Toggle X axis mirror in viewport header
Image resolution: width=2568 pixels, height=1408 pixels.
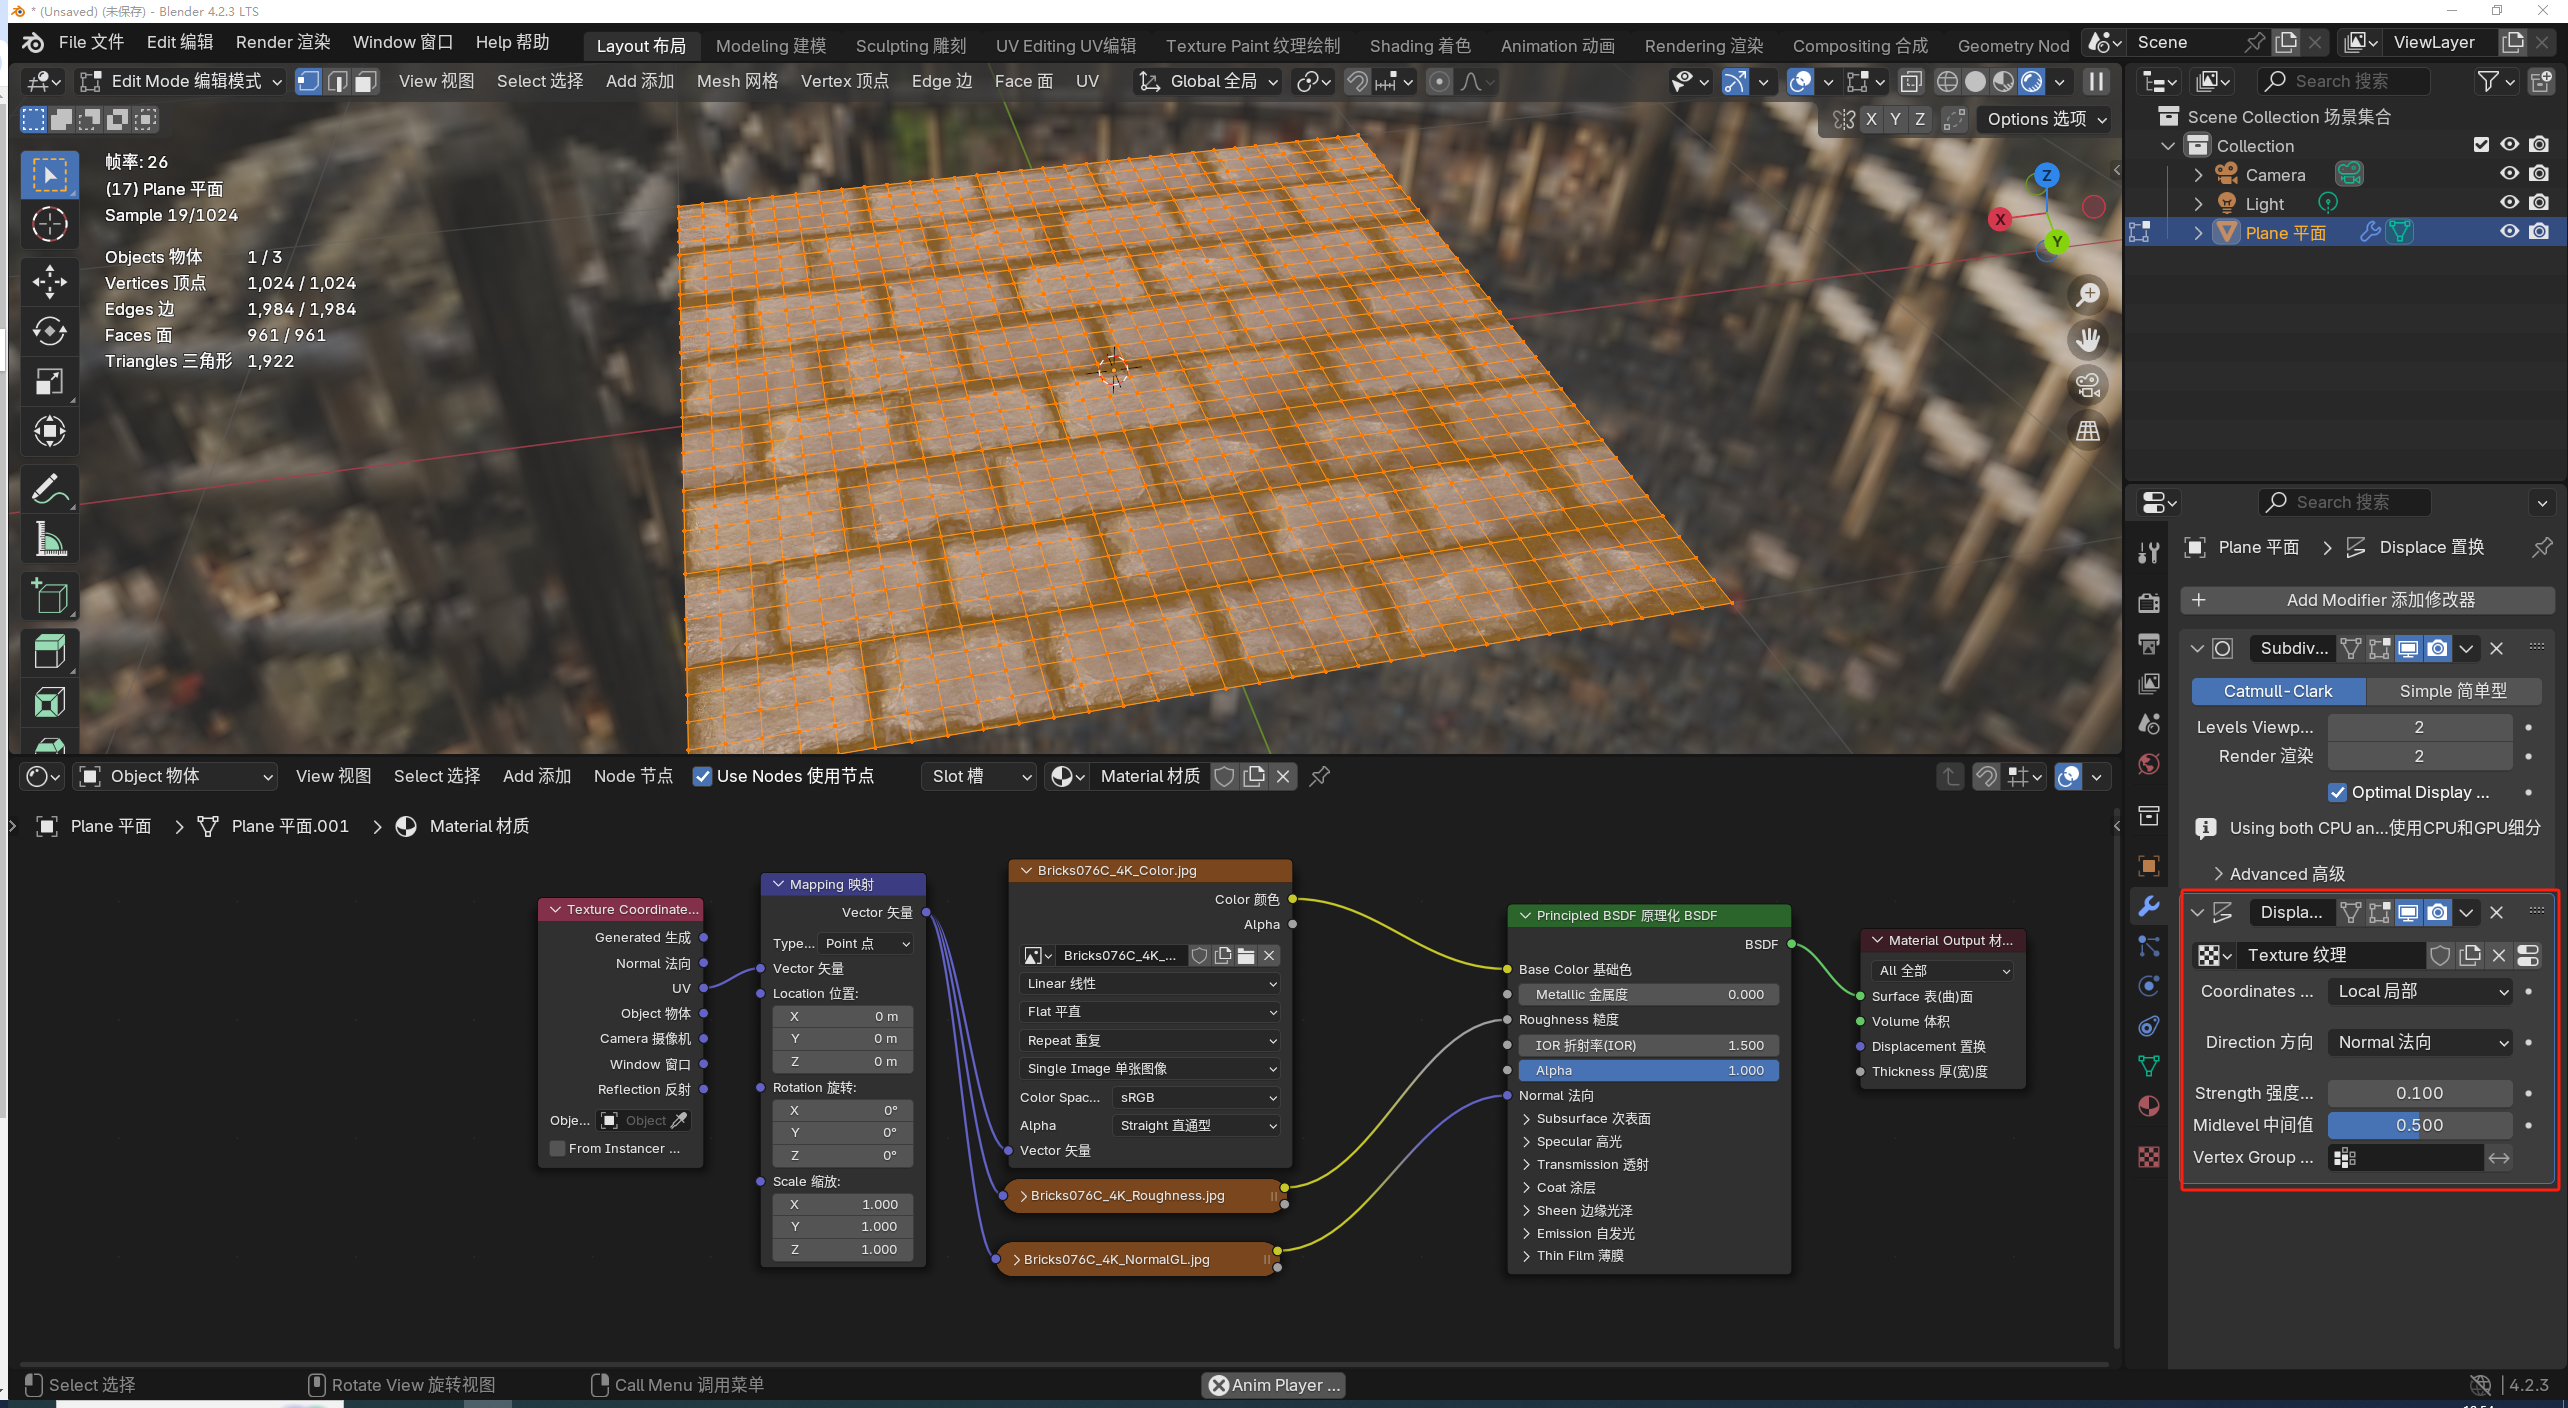click(1871, 120)
